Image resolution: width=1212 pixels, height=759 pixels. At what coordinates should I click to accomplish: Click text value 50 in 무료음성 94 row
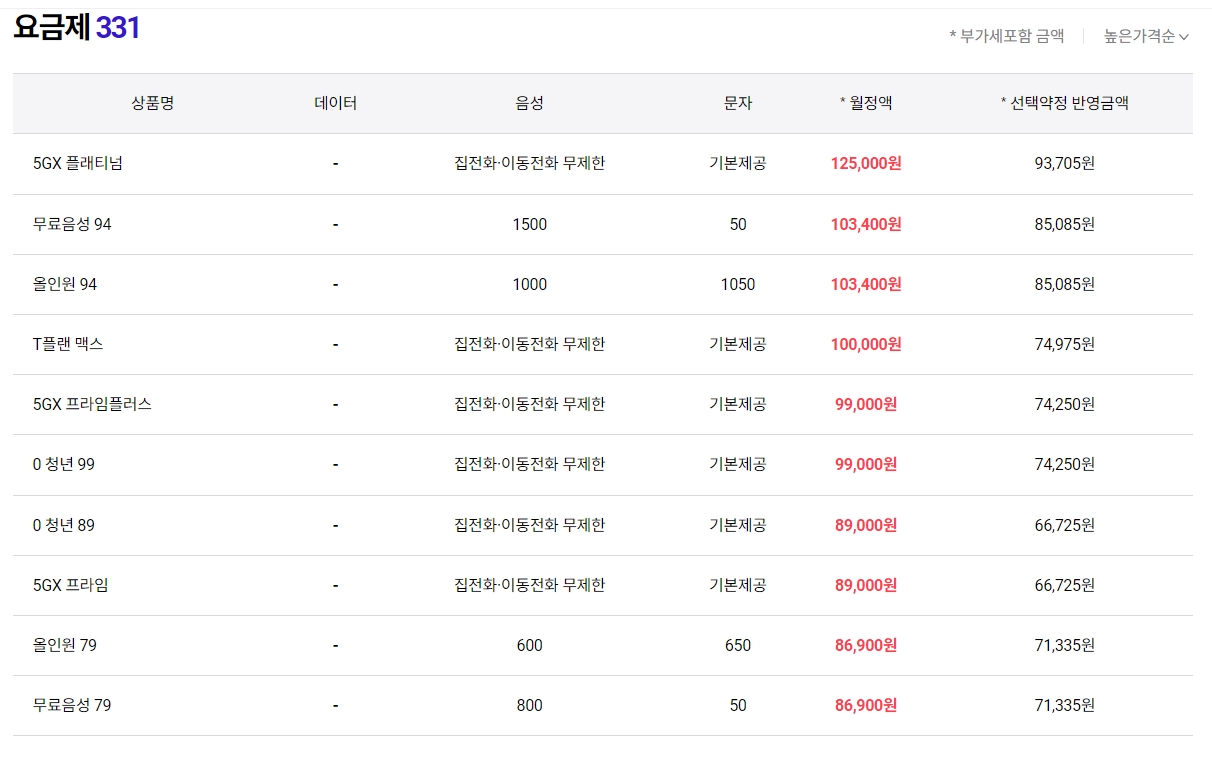click(x=737, y=224)
